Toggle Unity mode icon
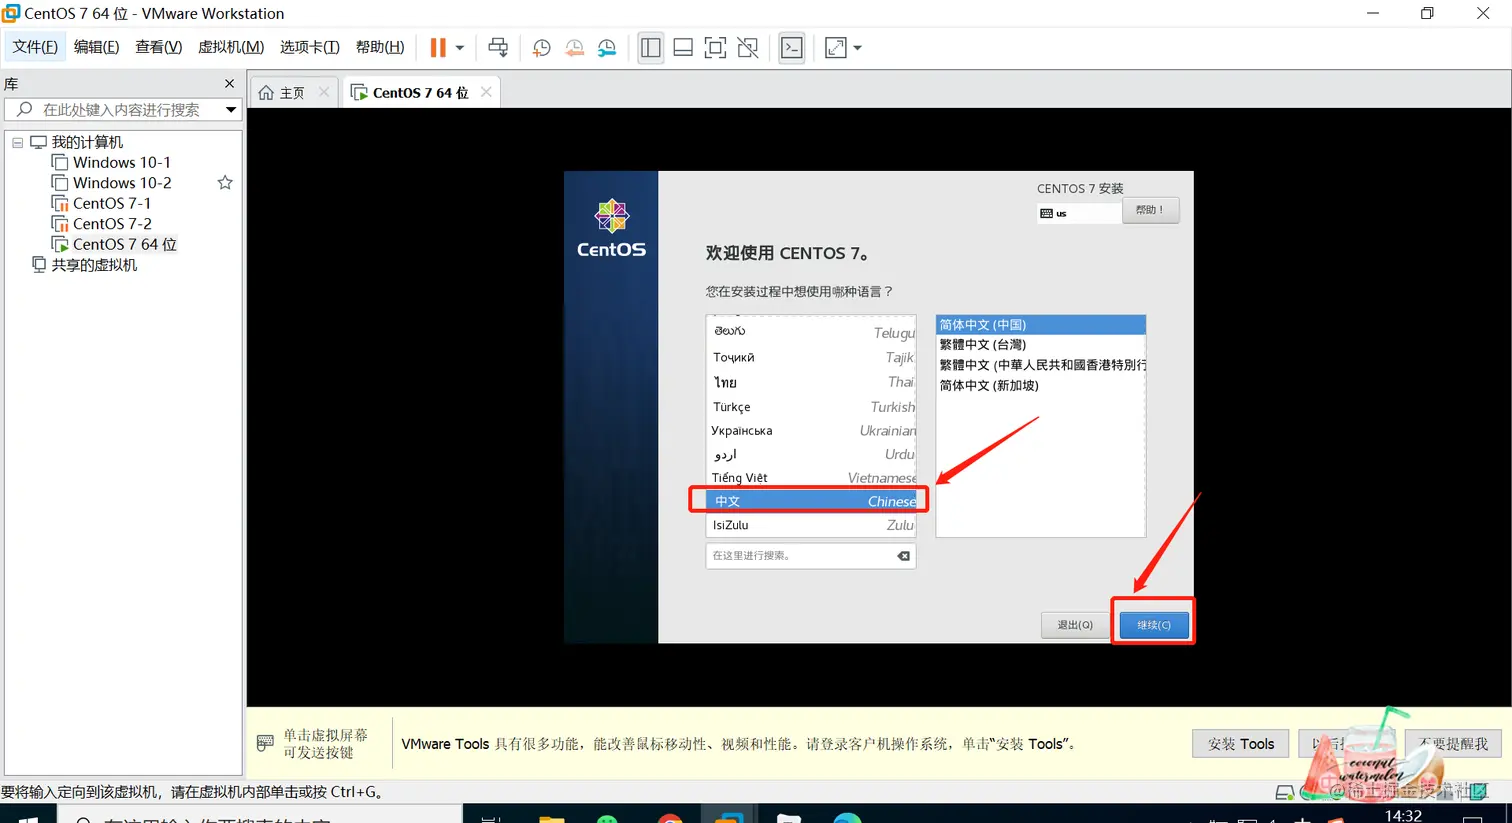The height and width of the screenshot is (823, 1512). click(748, 47)
